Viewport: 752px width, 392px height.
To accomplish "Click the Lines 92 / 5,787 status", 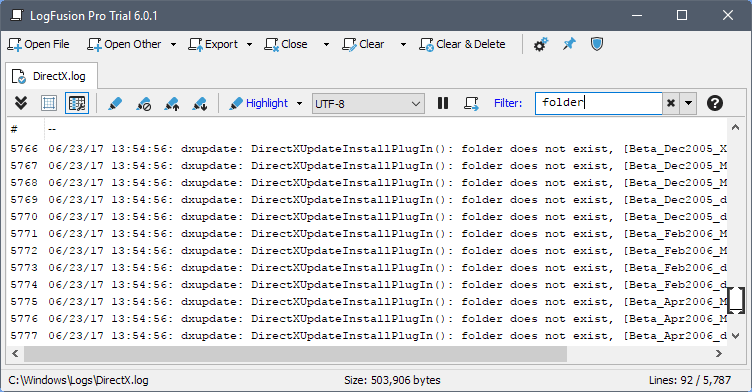I will [x=690, y=380].
